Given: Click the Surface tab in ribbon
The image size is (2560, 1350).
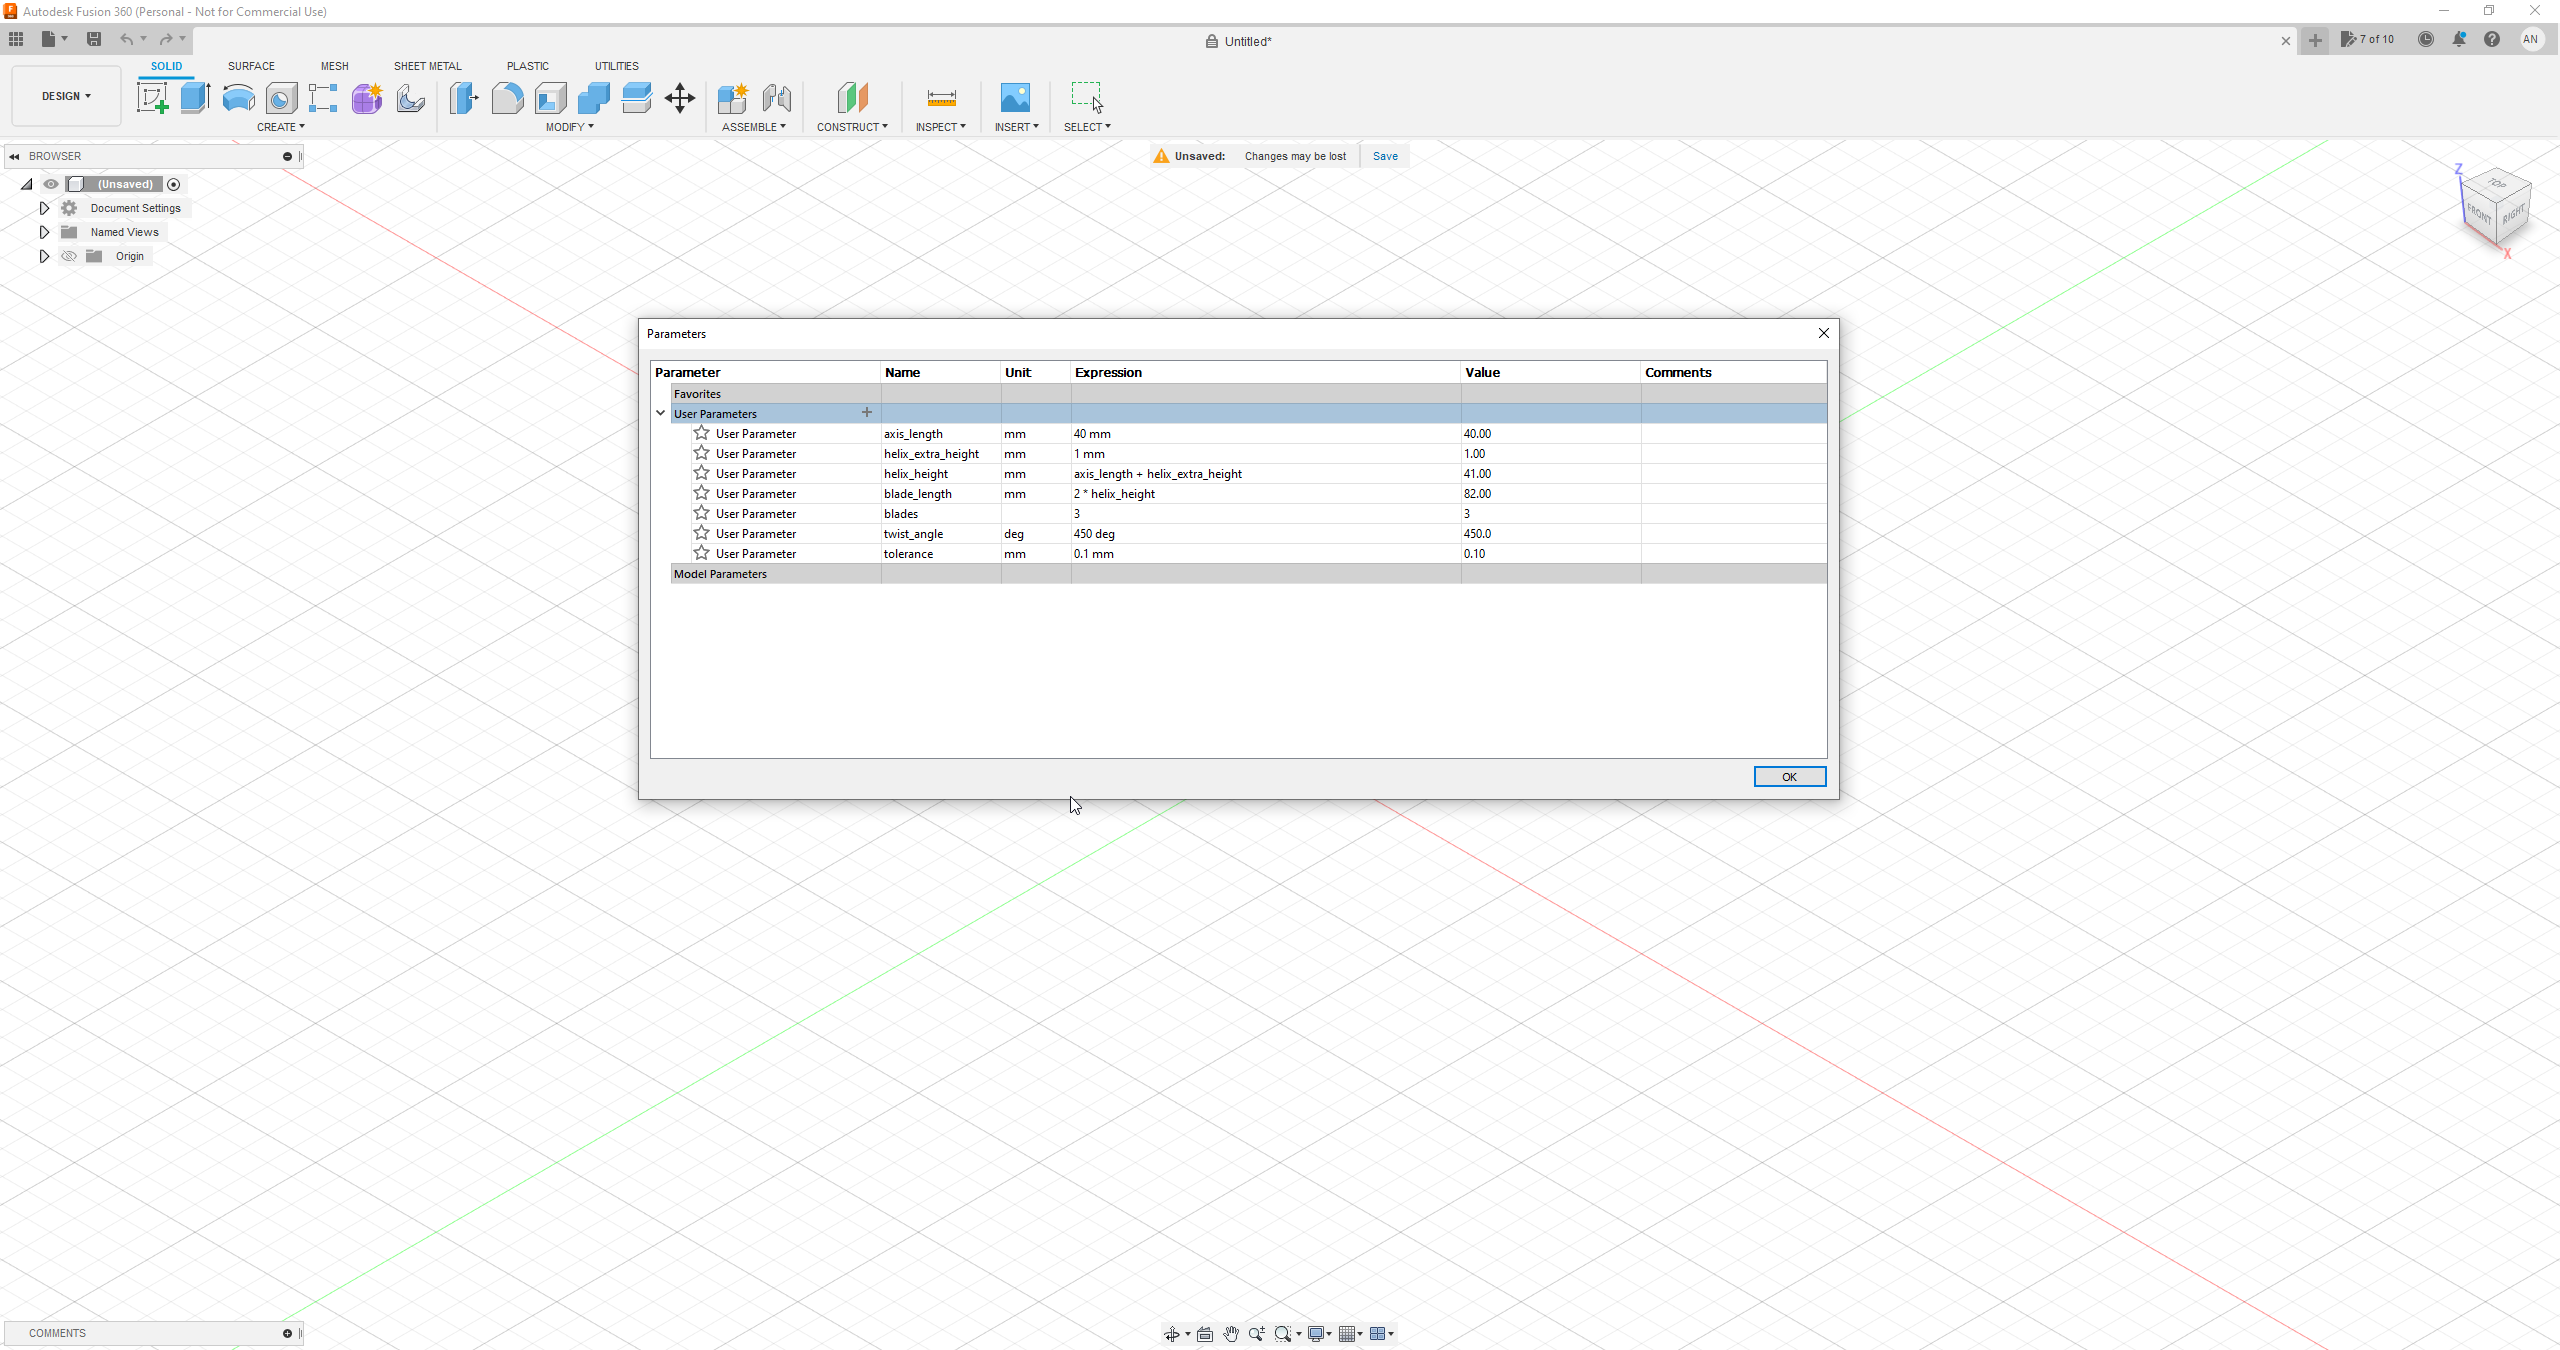Looking at the screenshot, I should coord(251,66).
